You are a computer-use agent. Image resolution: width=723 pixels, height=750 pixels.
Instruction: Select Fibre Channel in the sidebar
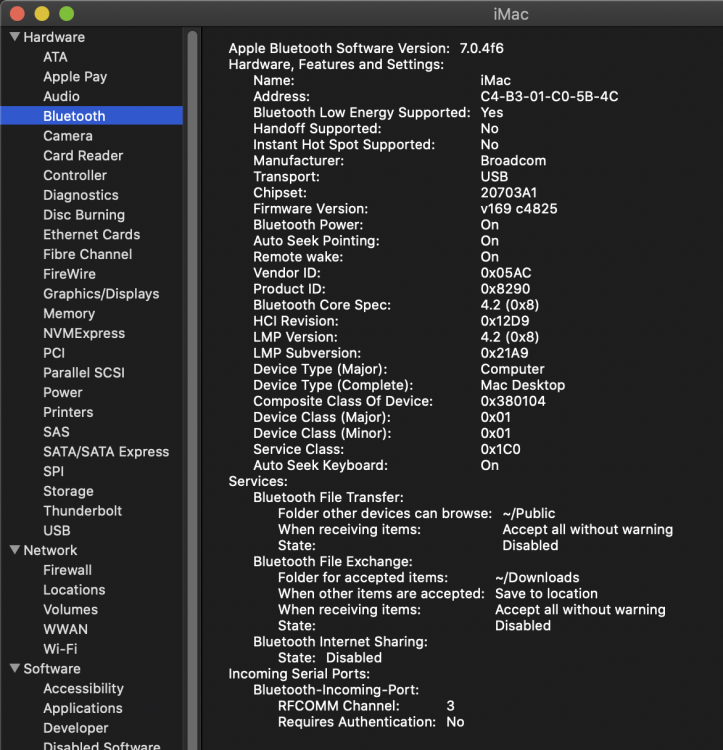(88, 254)
